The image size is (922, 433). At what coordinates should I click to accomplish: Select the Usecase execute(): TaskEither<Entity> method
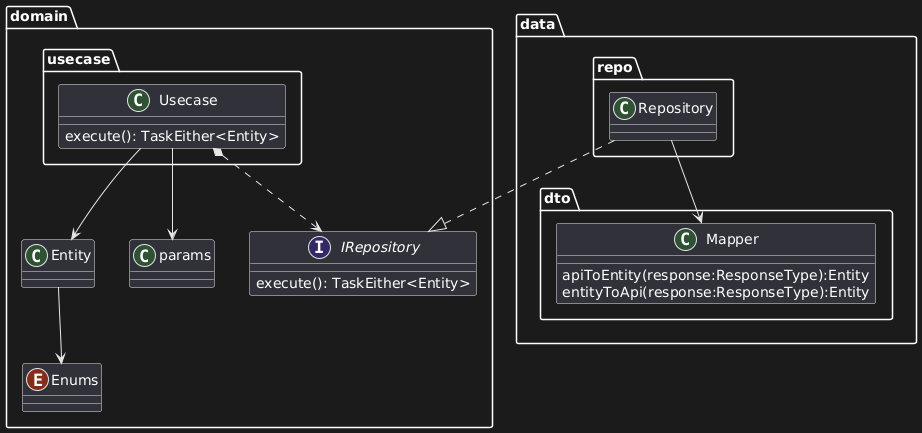click(172, 136)
